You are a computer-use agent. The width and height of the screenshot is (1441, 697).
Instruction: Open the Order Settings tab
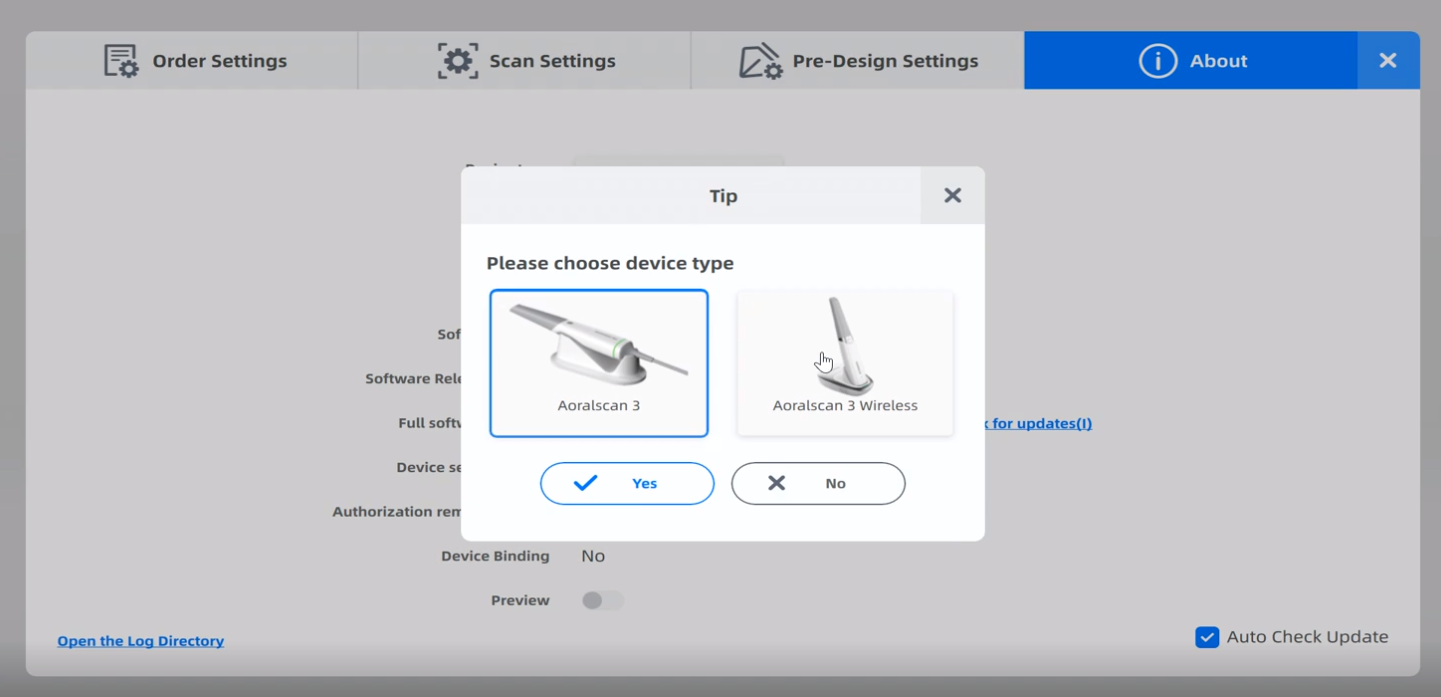[192, 61]
